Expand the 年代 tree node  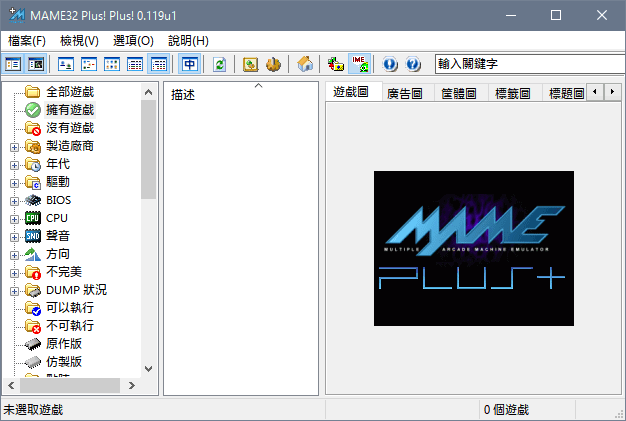(x=14, y=164)
